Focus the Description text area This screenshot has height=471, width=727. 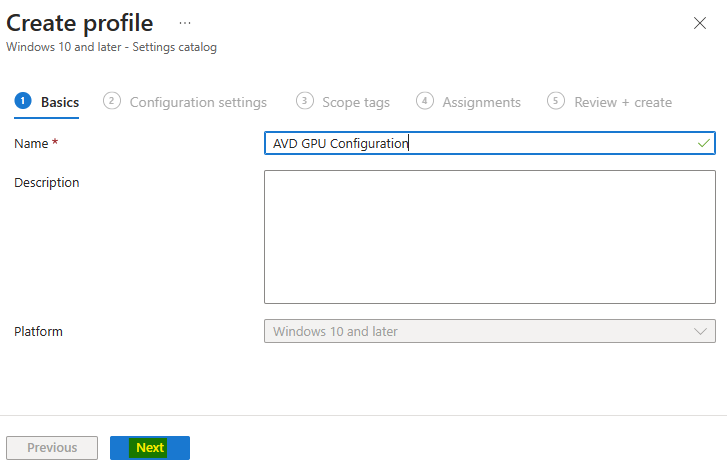point(490,237)
